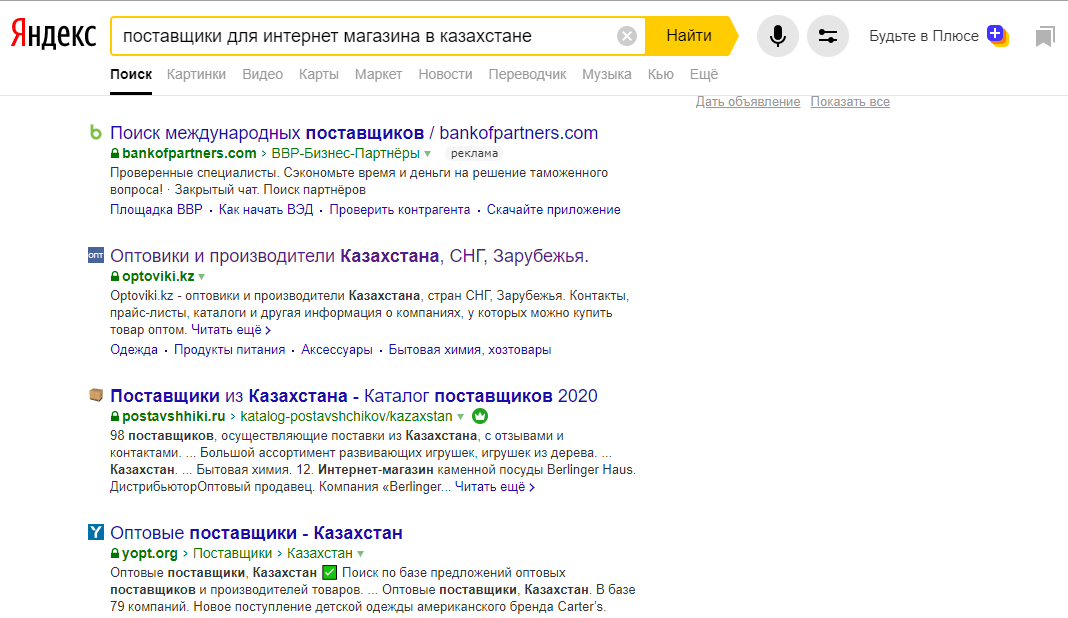This screenshot has width=1068, height=618.
Task: Click the optoviki.kz favicon
Action: [96, 256]
